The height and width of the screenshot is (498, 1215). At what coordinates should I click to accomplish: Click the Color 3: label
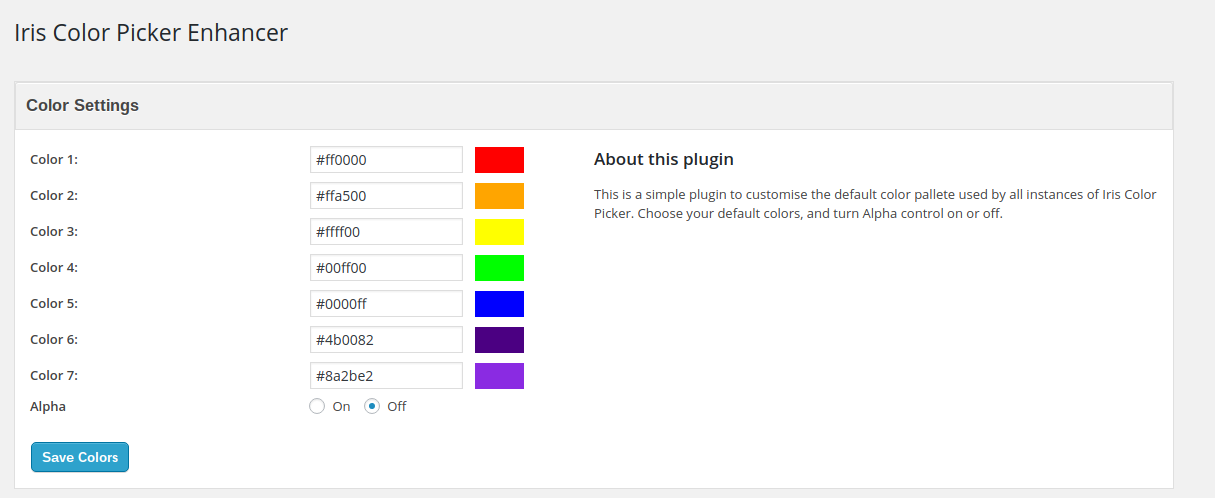click(x=54, y=232)
